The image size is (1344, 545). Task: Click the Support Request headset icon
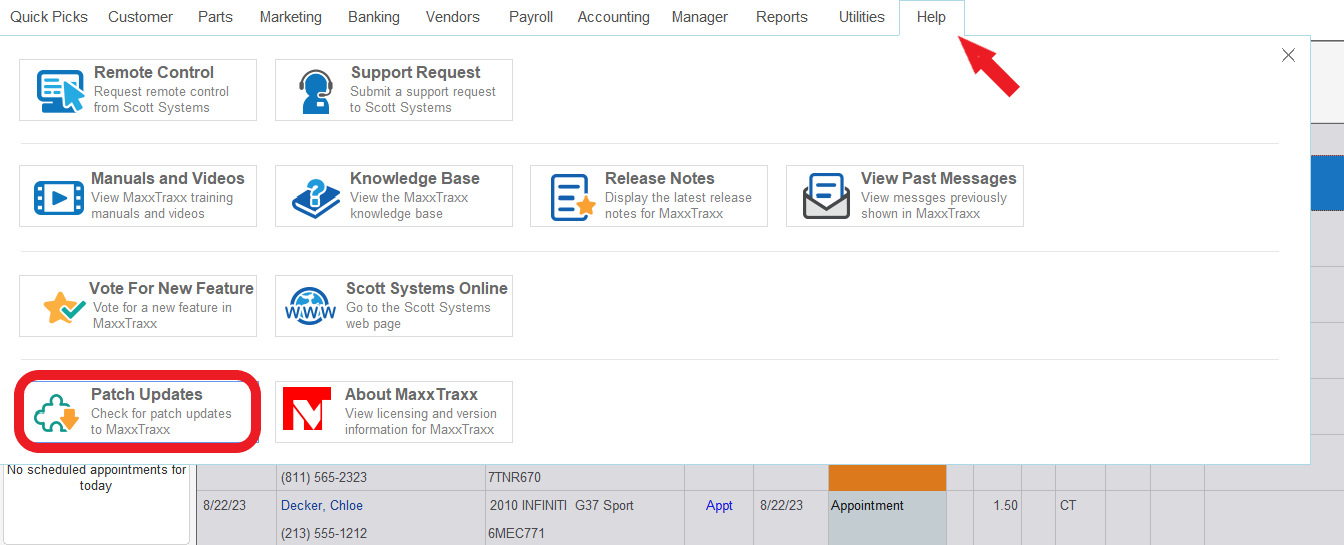[316, 91]
